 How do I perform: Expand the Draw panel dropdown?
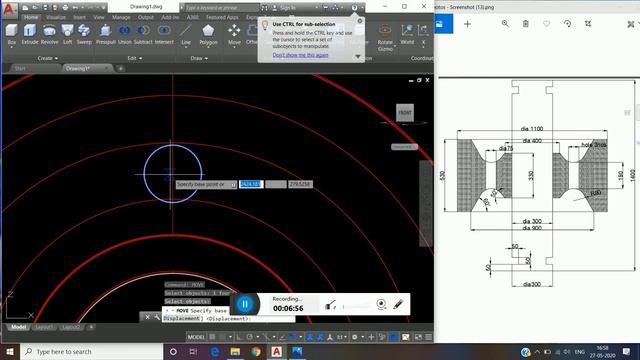[x=199, y=58]
